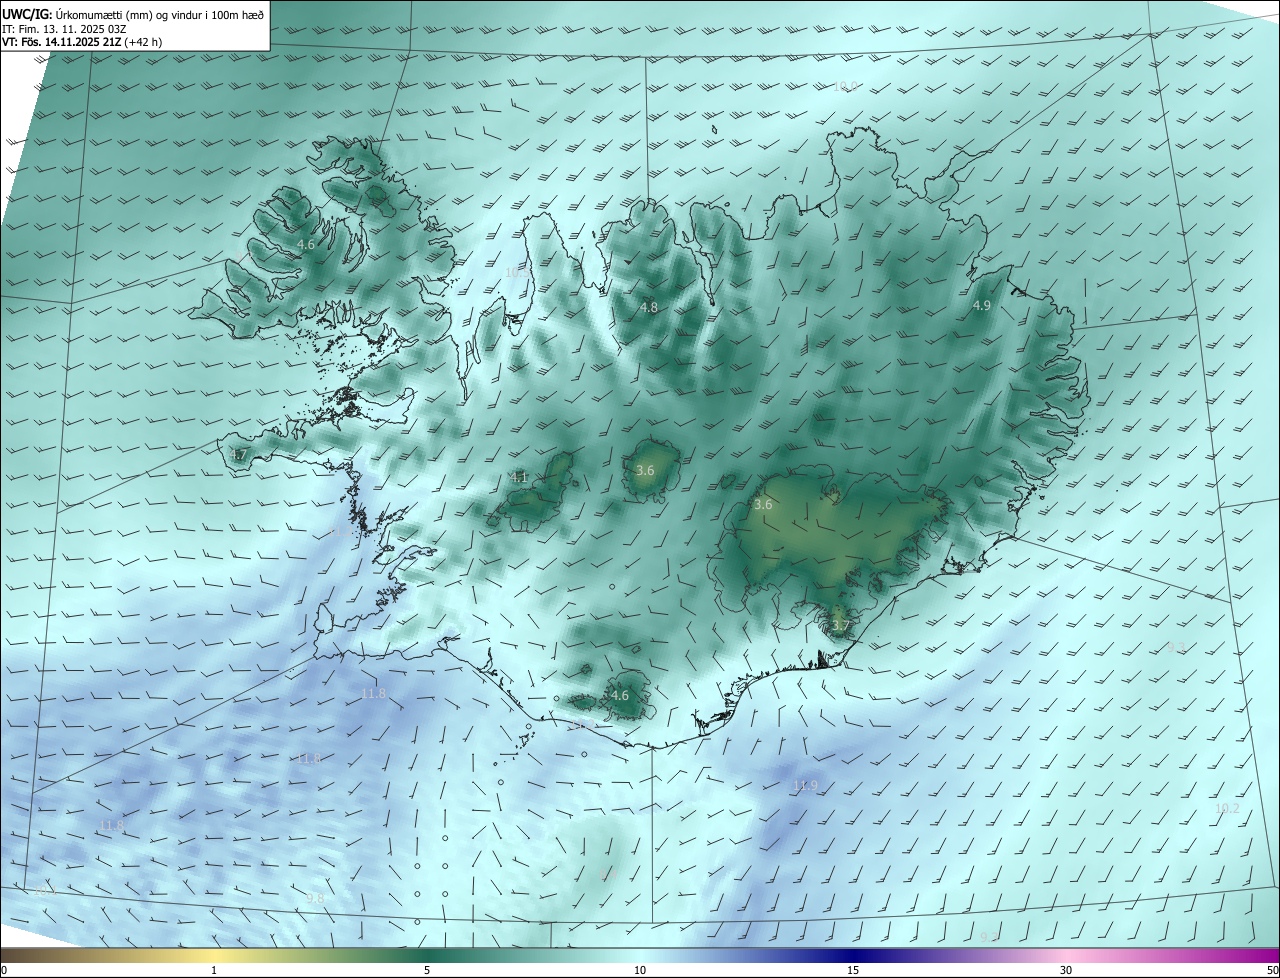Click the 11.9 value over southern ocean
This screenshot has height=978, width=1280.
pos(805,785)
